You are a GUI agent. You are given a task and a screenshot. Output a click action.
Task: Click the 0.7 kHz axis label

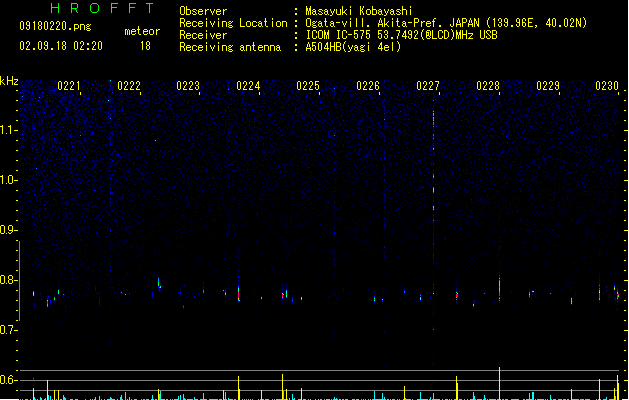pos(8,330)
